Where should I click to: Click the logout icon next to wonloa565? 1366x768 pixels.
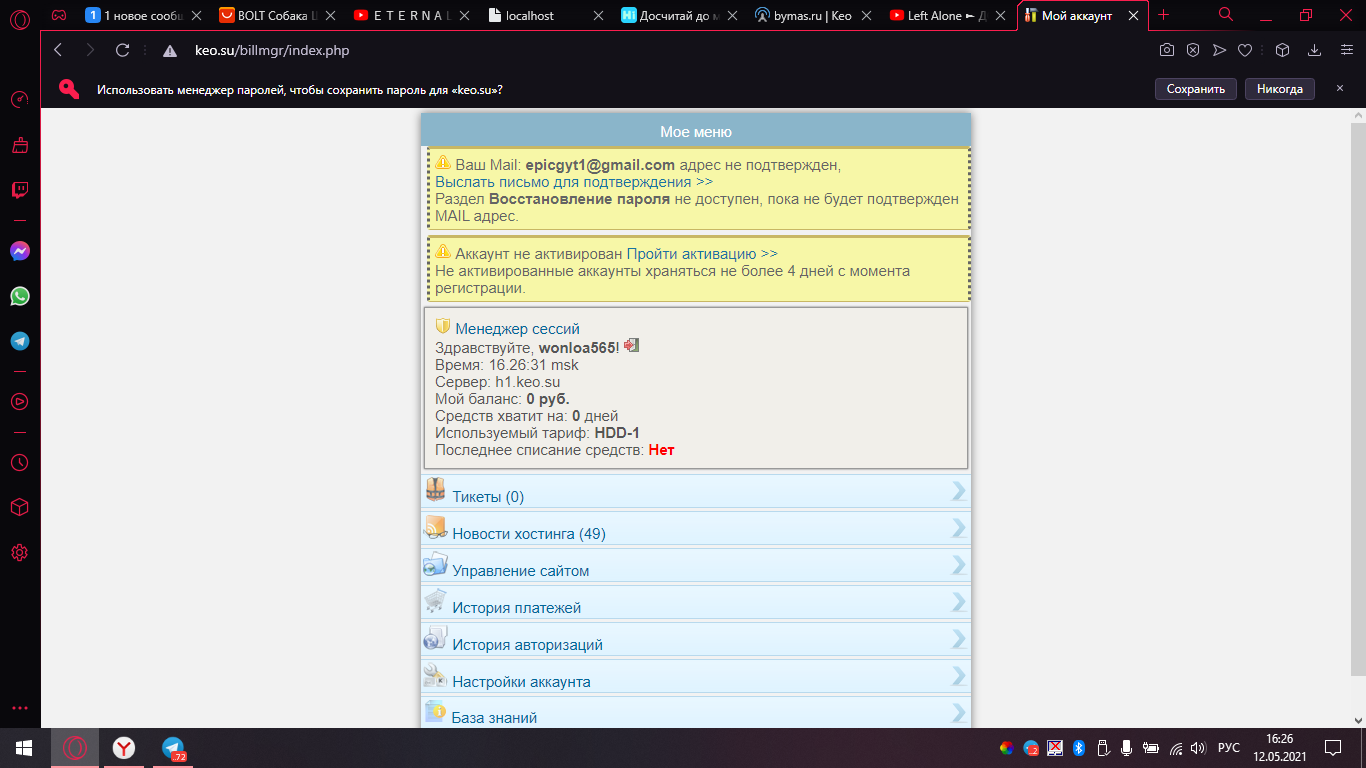631,346
